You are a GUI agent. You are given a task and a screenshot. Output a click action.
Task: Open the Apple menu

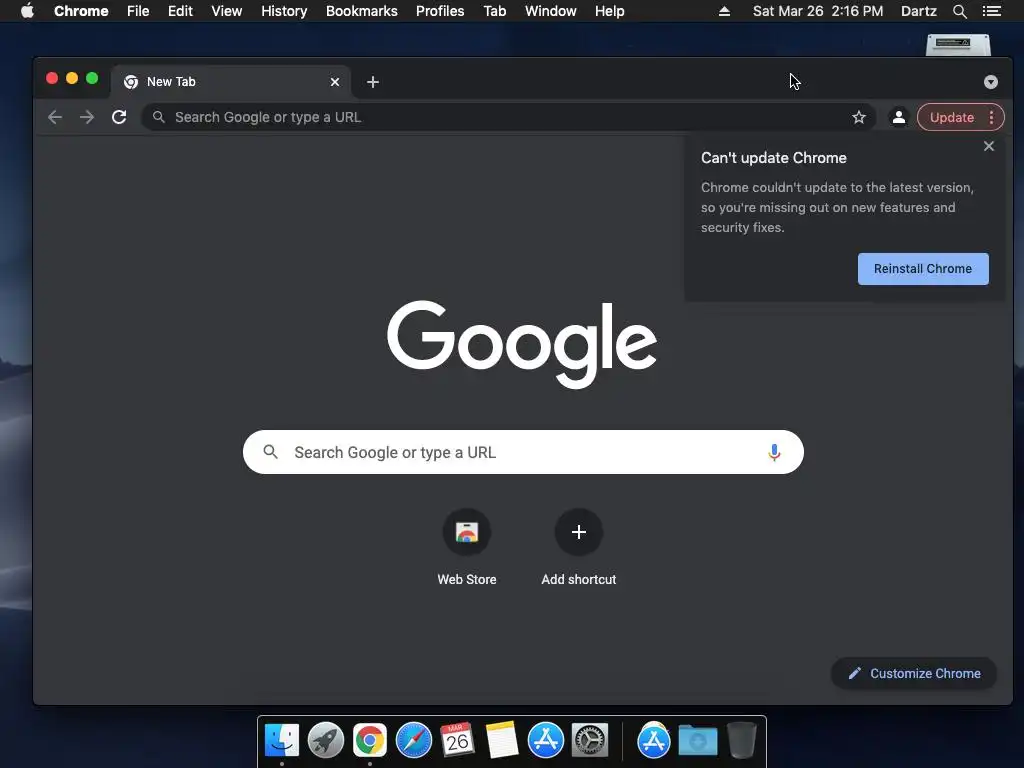(27, 11)
